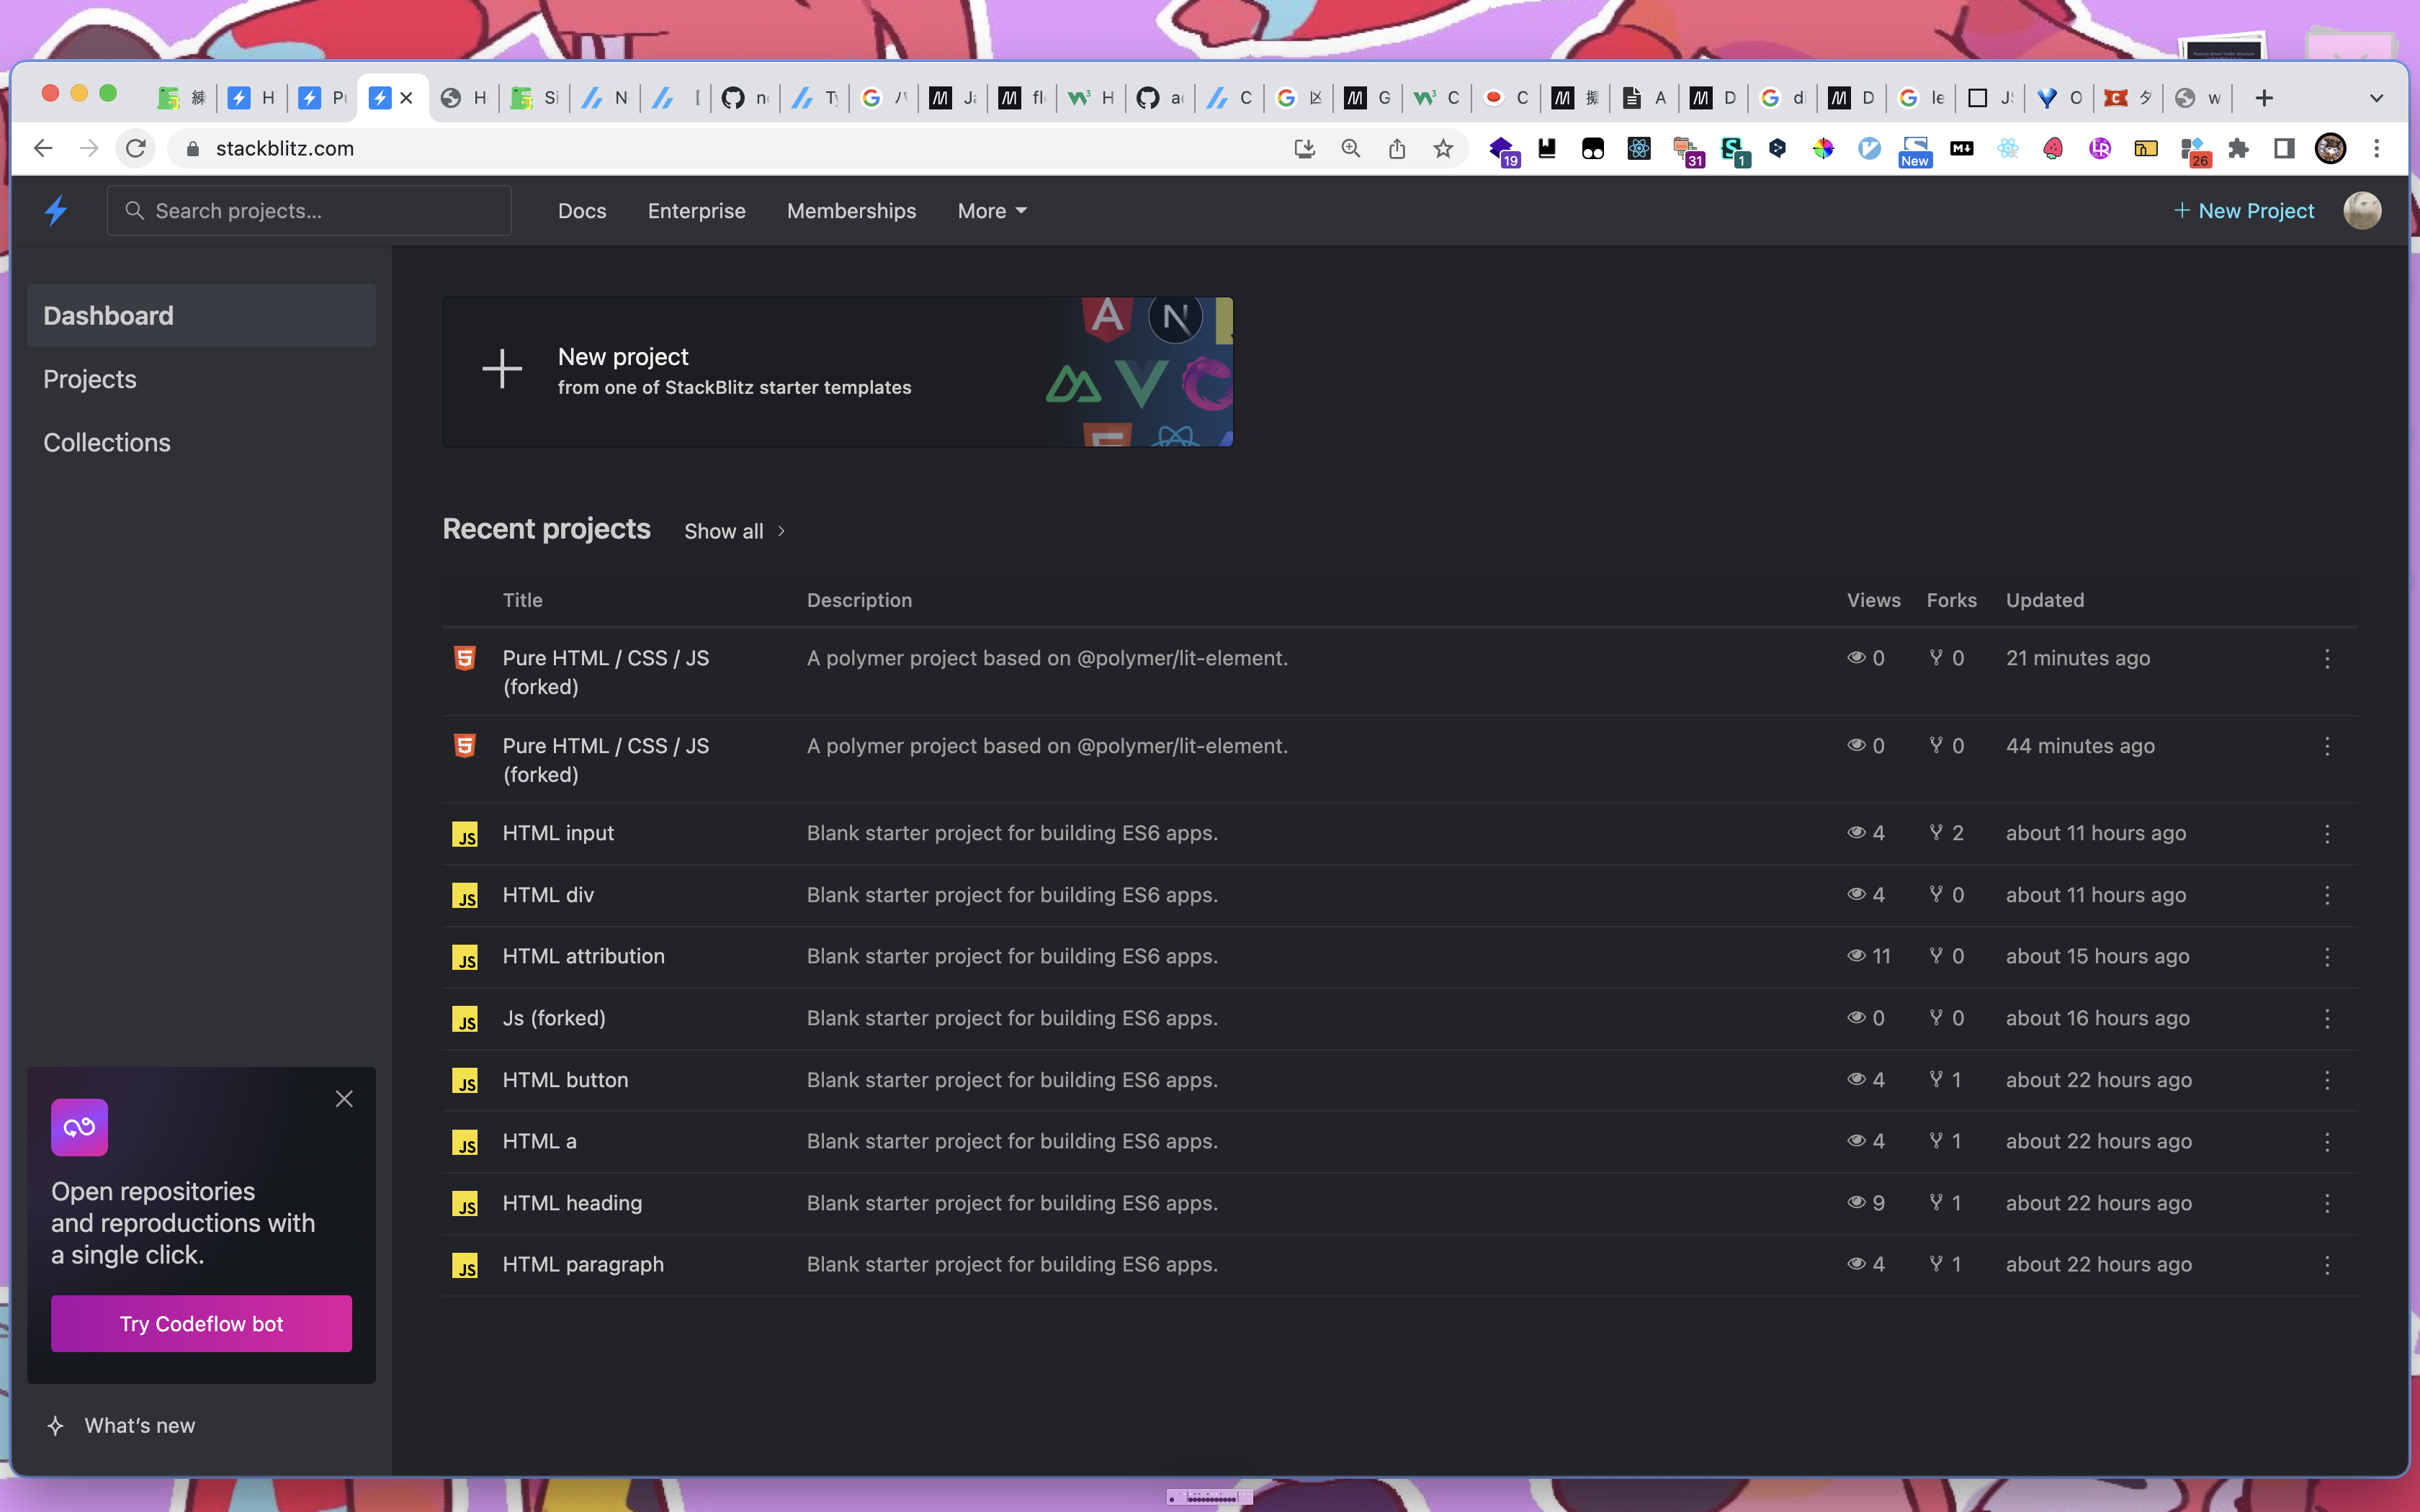Click the Codeflow bot purple icon
2420x1512 pixels.
click(79, 1127)
